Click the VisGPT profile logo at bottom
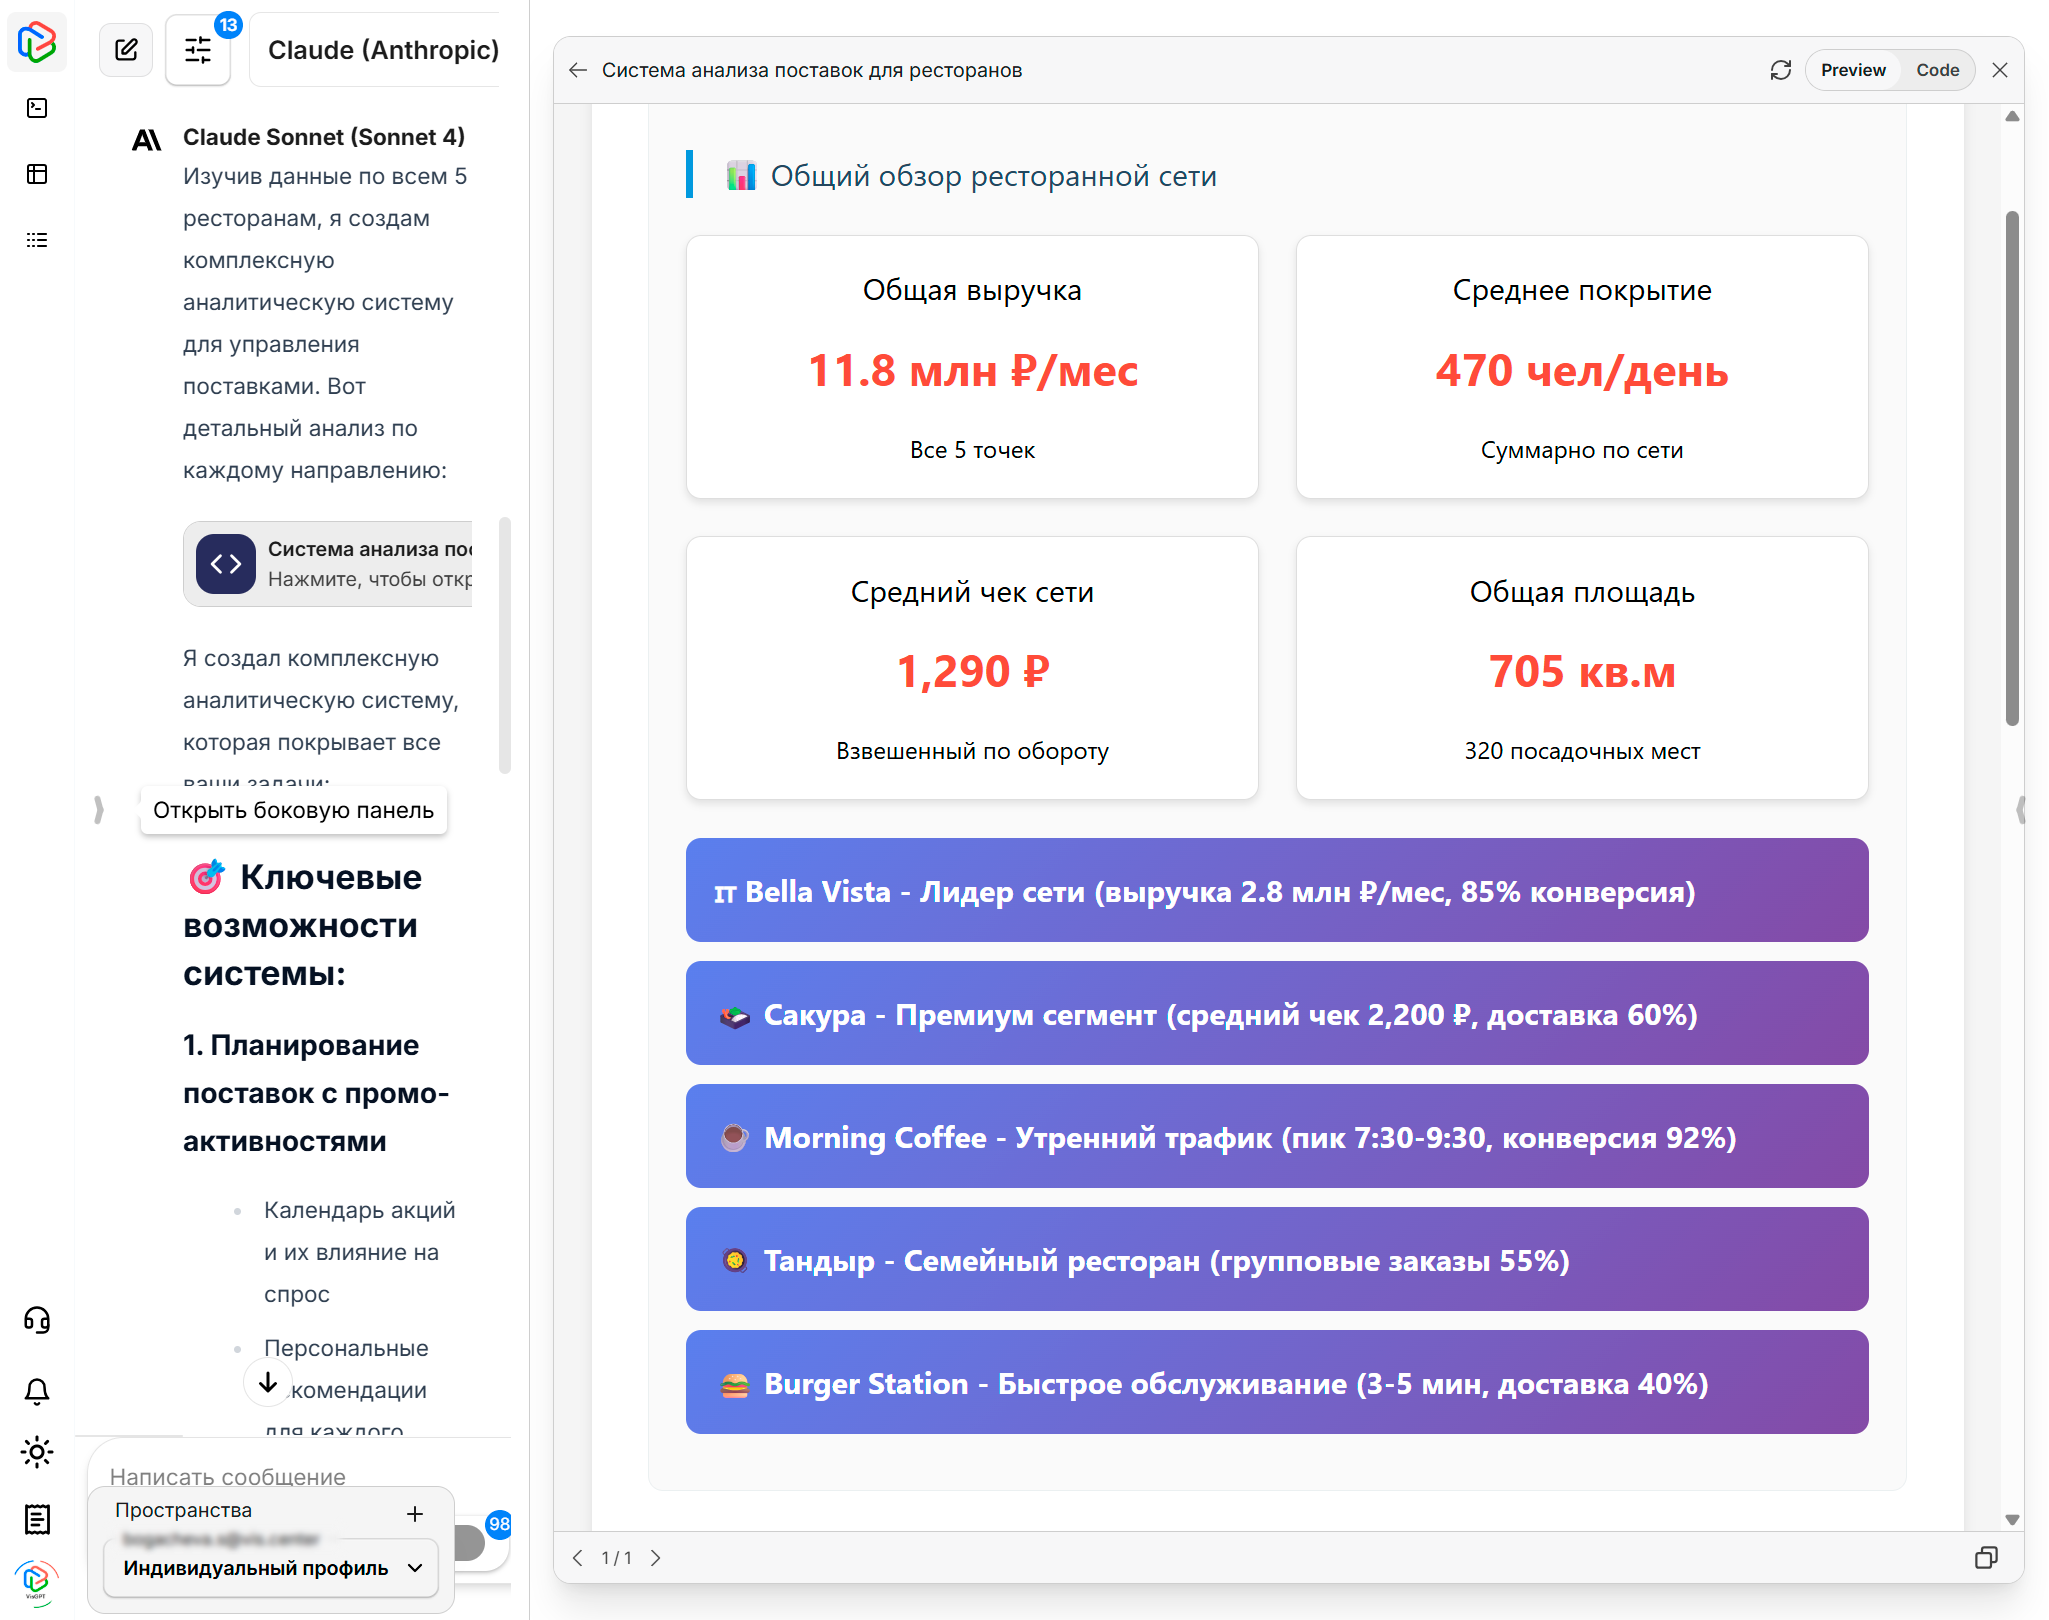Screen dimensions: 2049x1620 (x=37, y=1582)
